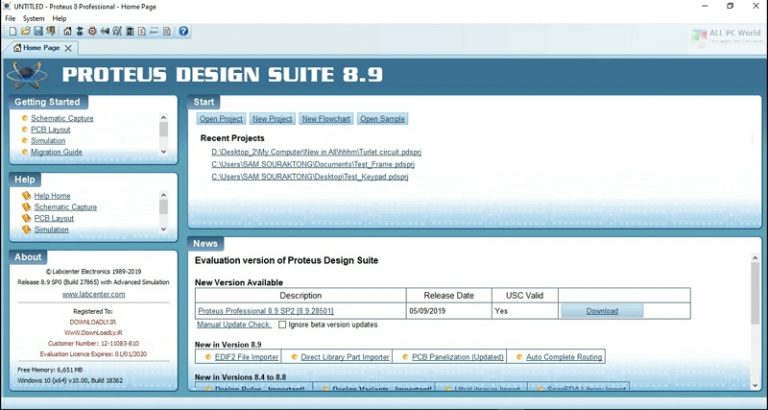Open the Project Notes toolbar icon
The image size is (768, 410).
(167, 31)
